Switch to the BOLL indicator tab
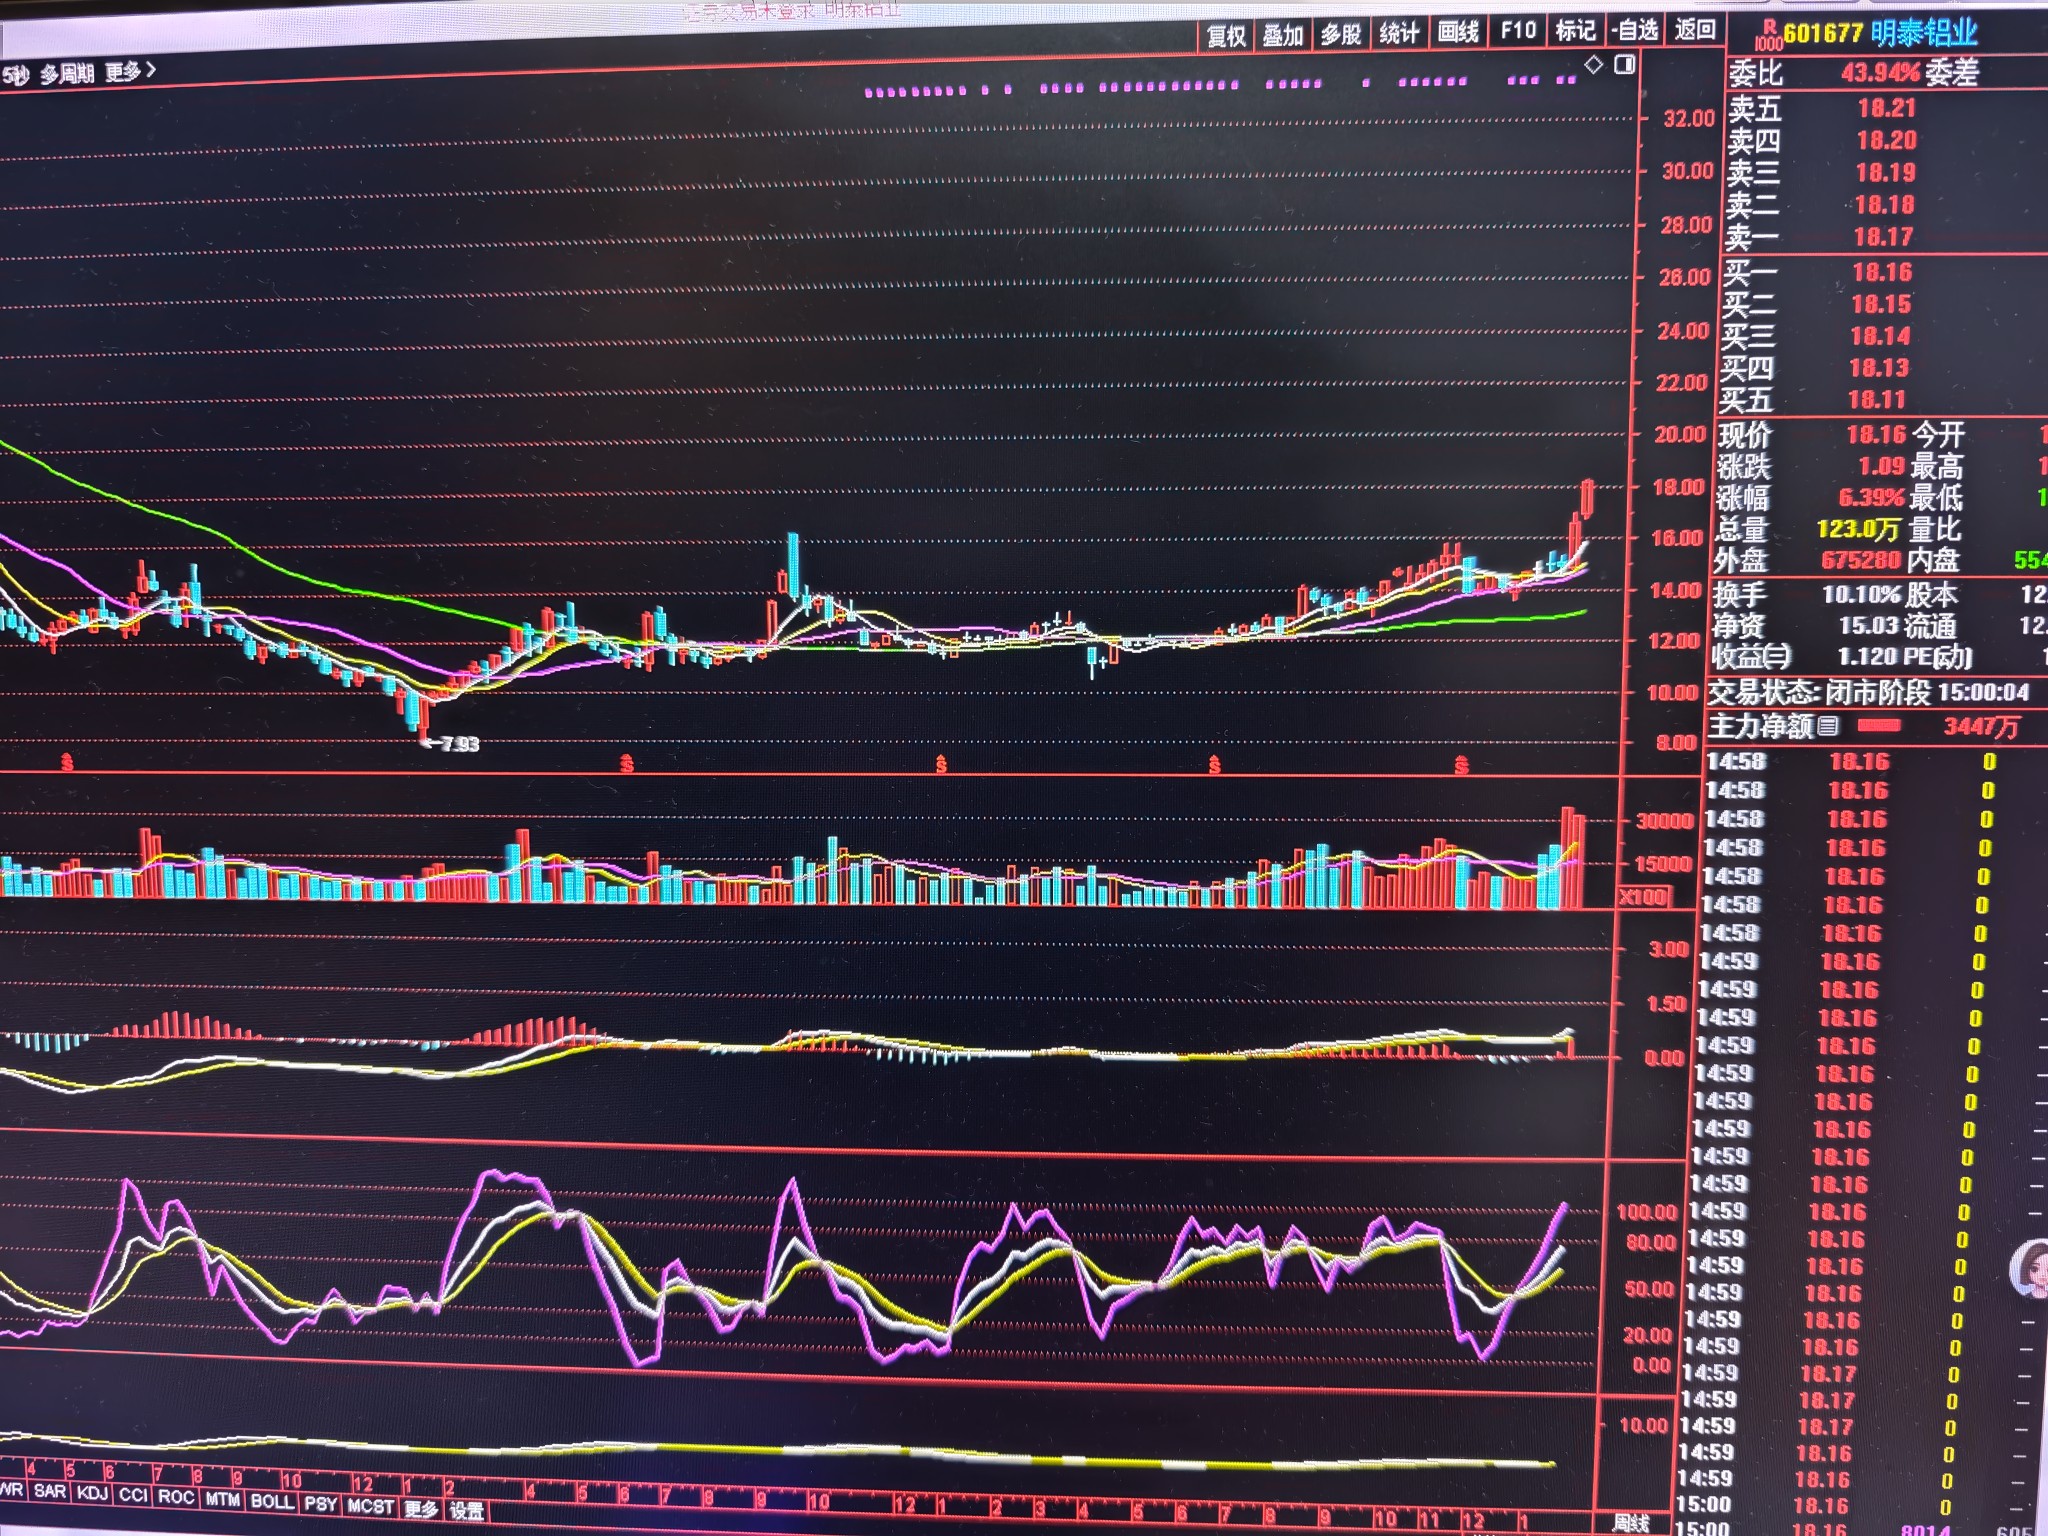Viewport: 2048px width, 1536px height. (x=271, y=1502)
